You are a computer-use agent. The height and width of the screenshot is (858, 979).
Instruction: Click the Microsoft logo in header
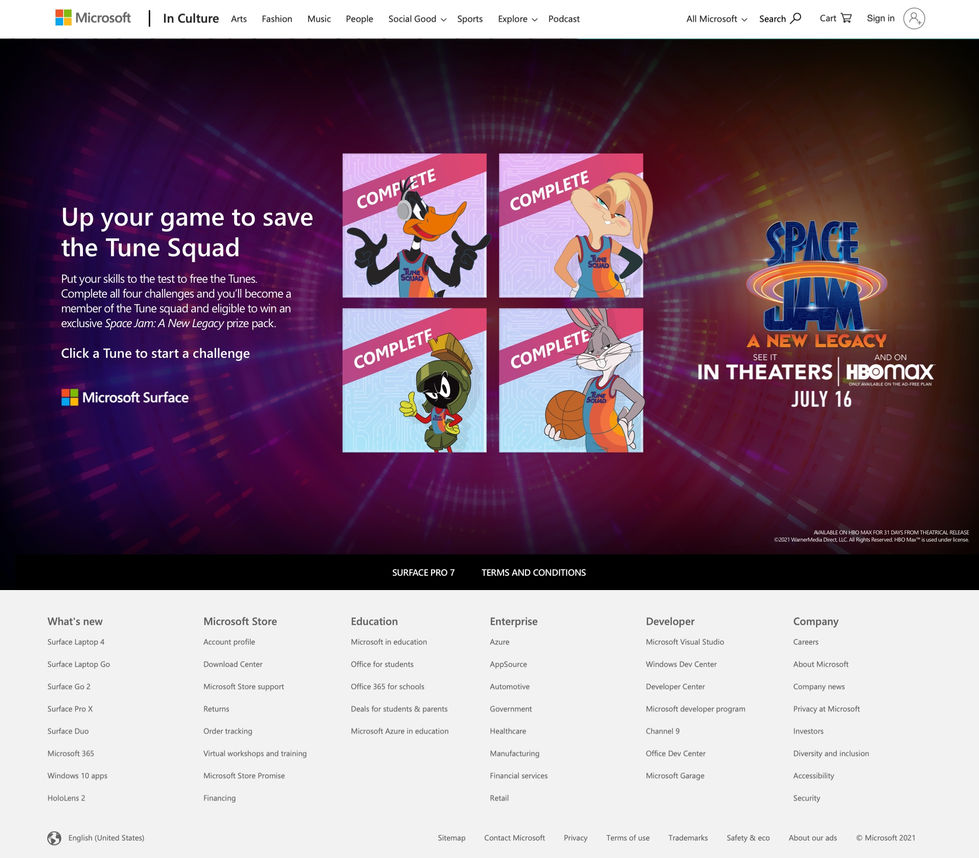(93, 18)
